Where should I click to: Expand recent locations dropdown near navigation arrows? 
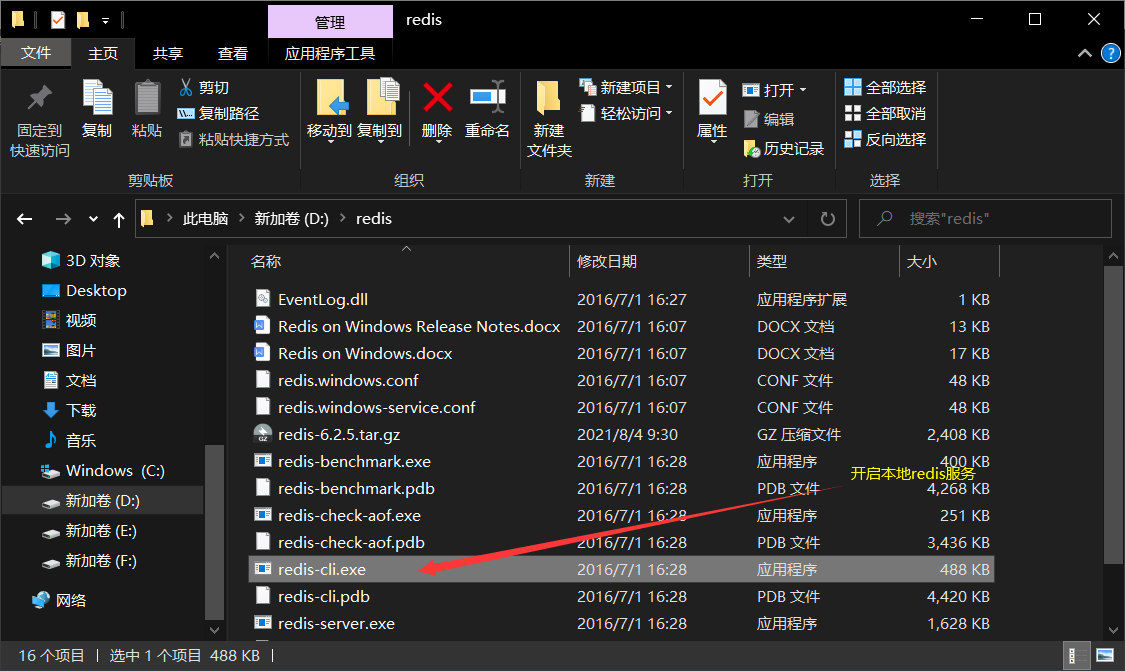point(93,219)
